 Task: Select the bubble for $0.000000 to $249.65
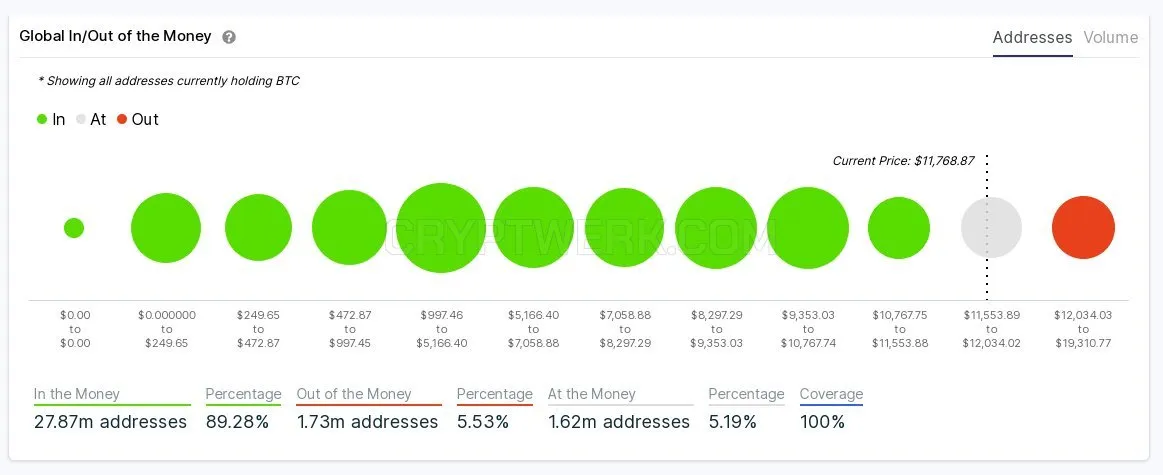166,228
